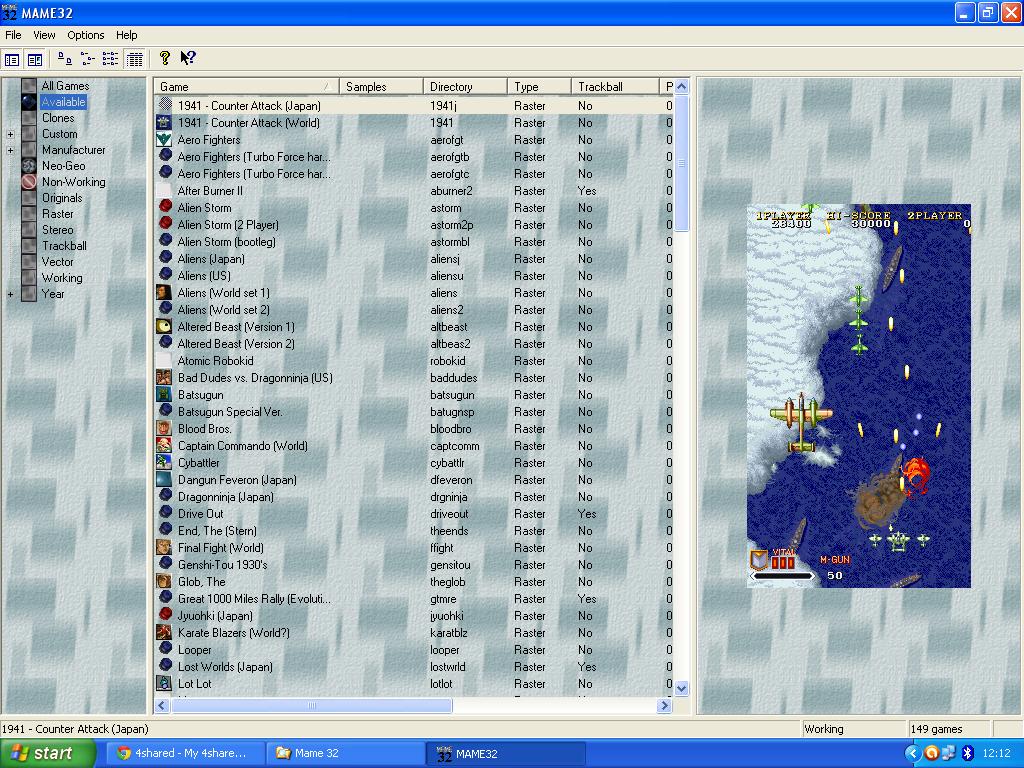Expand the Custom folder
Image resolution: width=1024 pixels, height=768 pixels.
pyautogui.click(x=10, y=135)
